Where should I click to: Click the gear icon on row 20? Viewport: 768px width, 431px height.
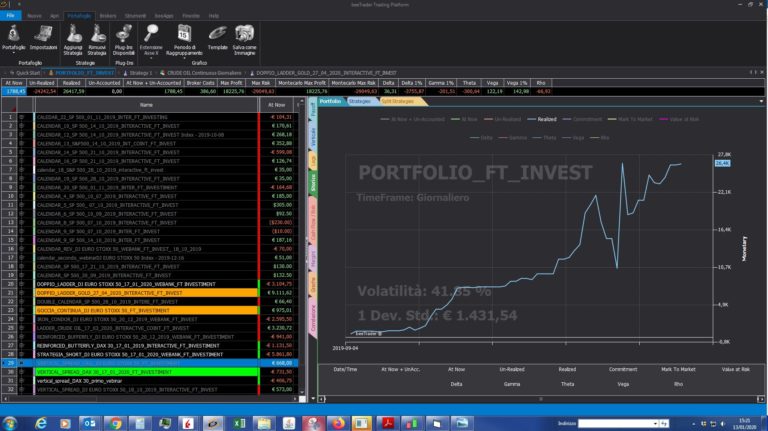pyautogui.click(x=22, y=284)
